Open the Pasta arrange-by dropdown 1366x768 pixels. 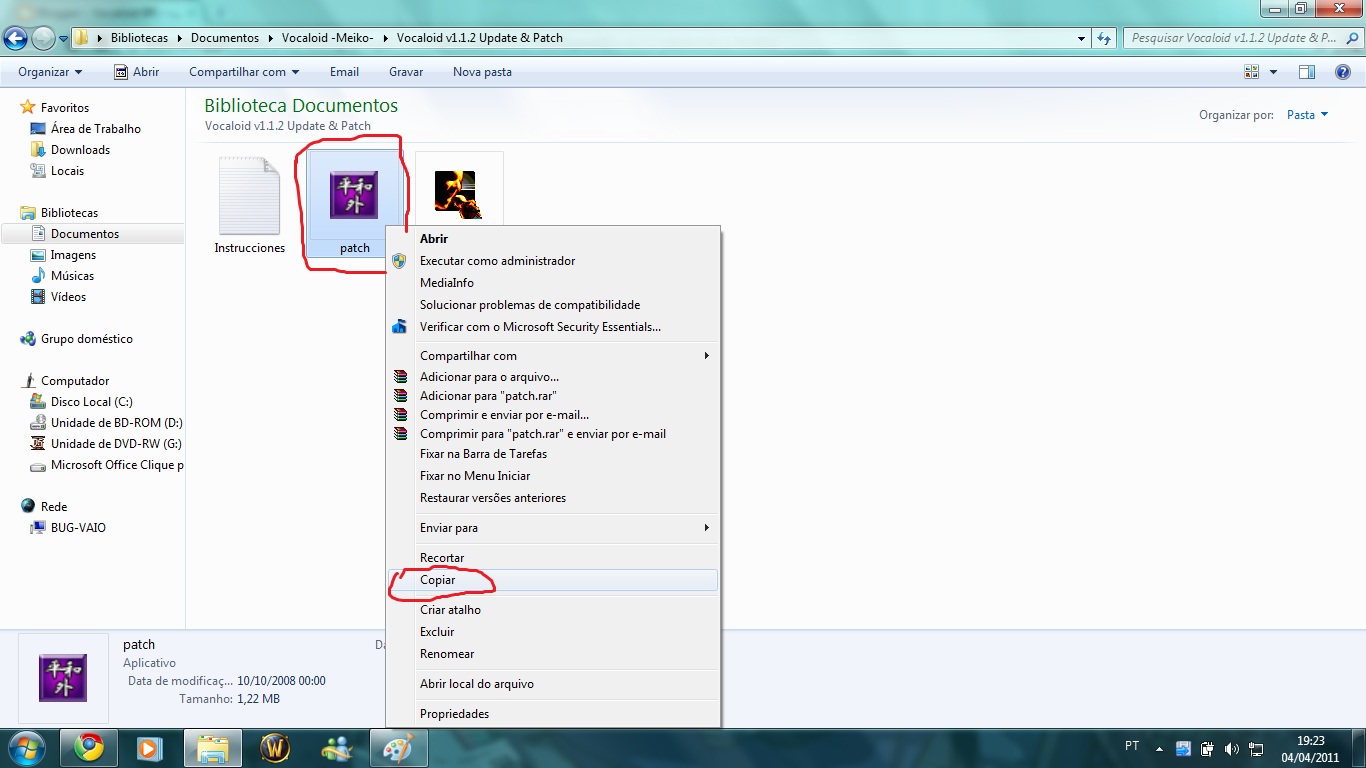coord(1307,115)
